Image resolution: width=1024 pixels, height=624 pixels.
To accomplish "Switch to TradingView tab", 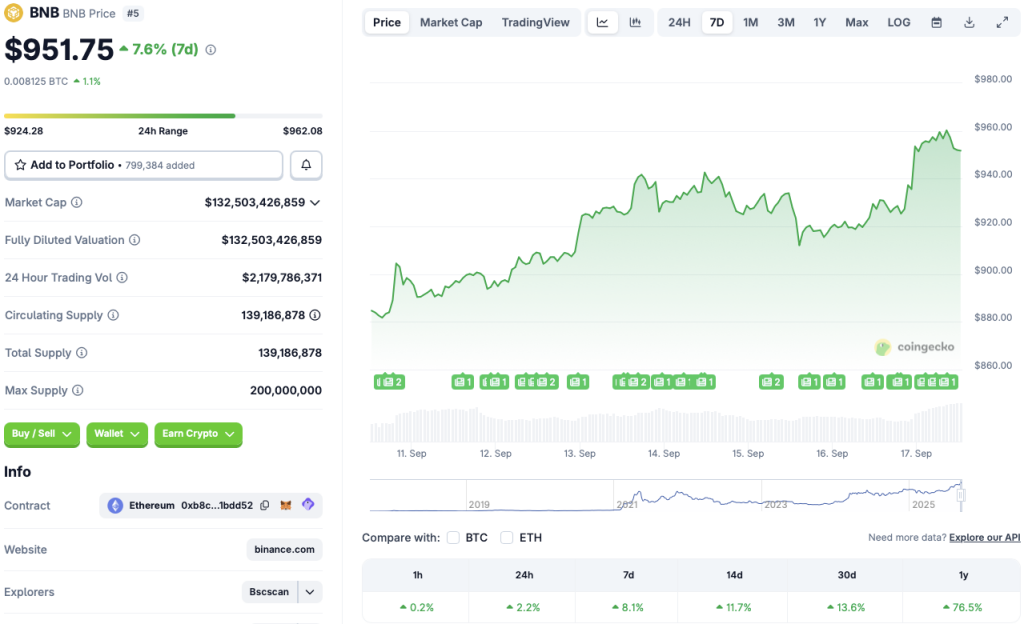I will coord(536,22).
